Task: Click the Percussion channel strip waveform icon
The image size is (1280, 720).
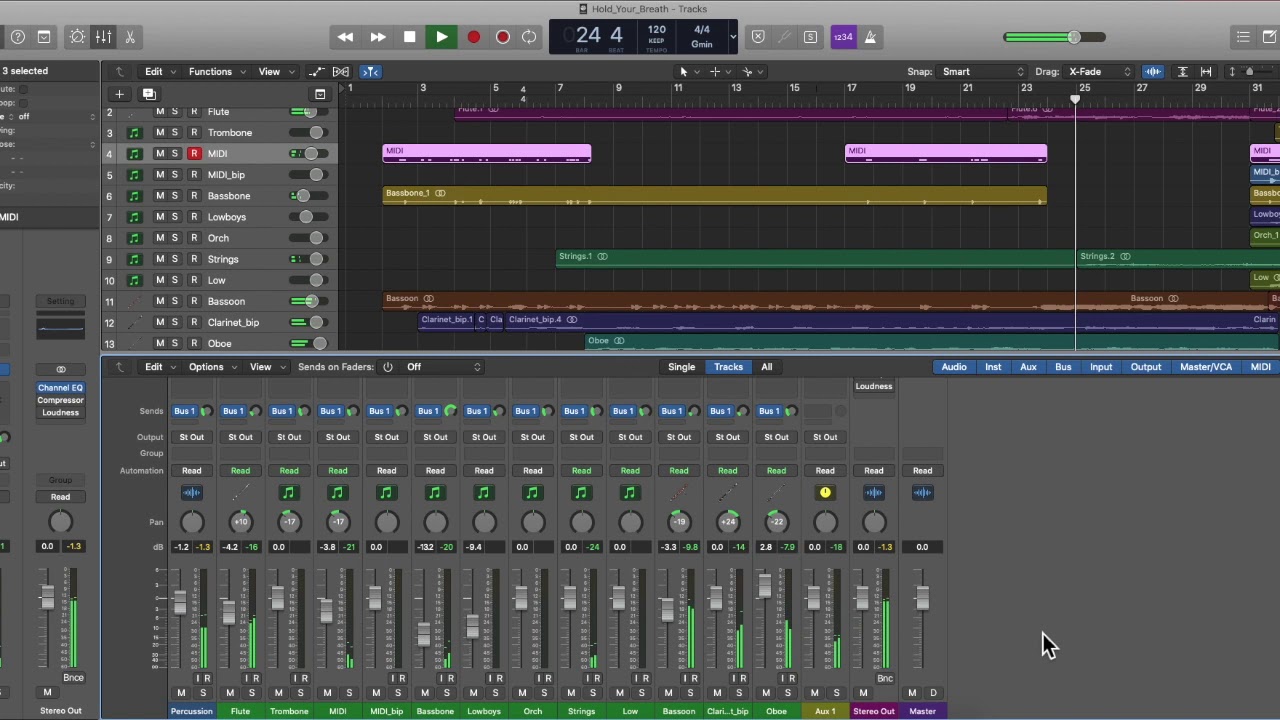Action: [191, 492]
